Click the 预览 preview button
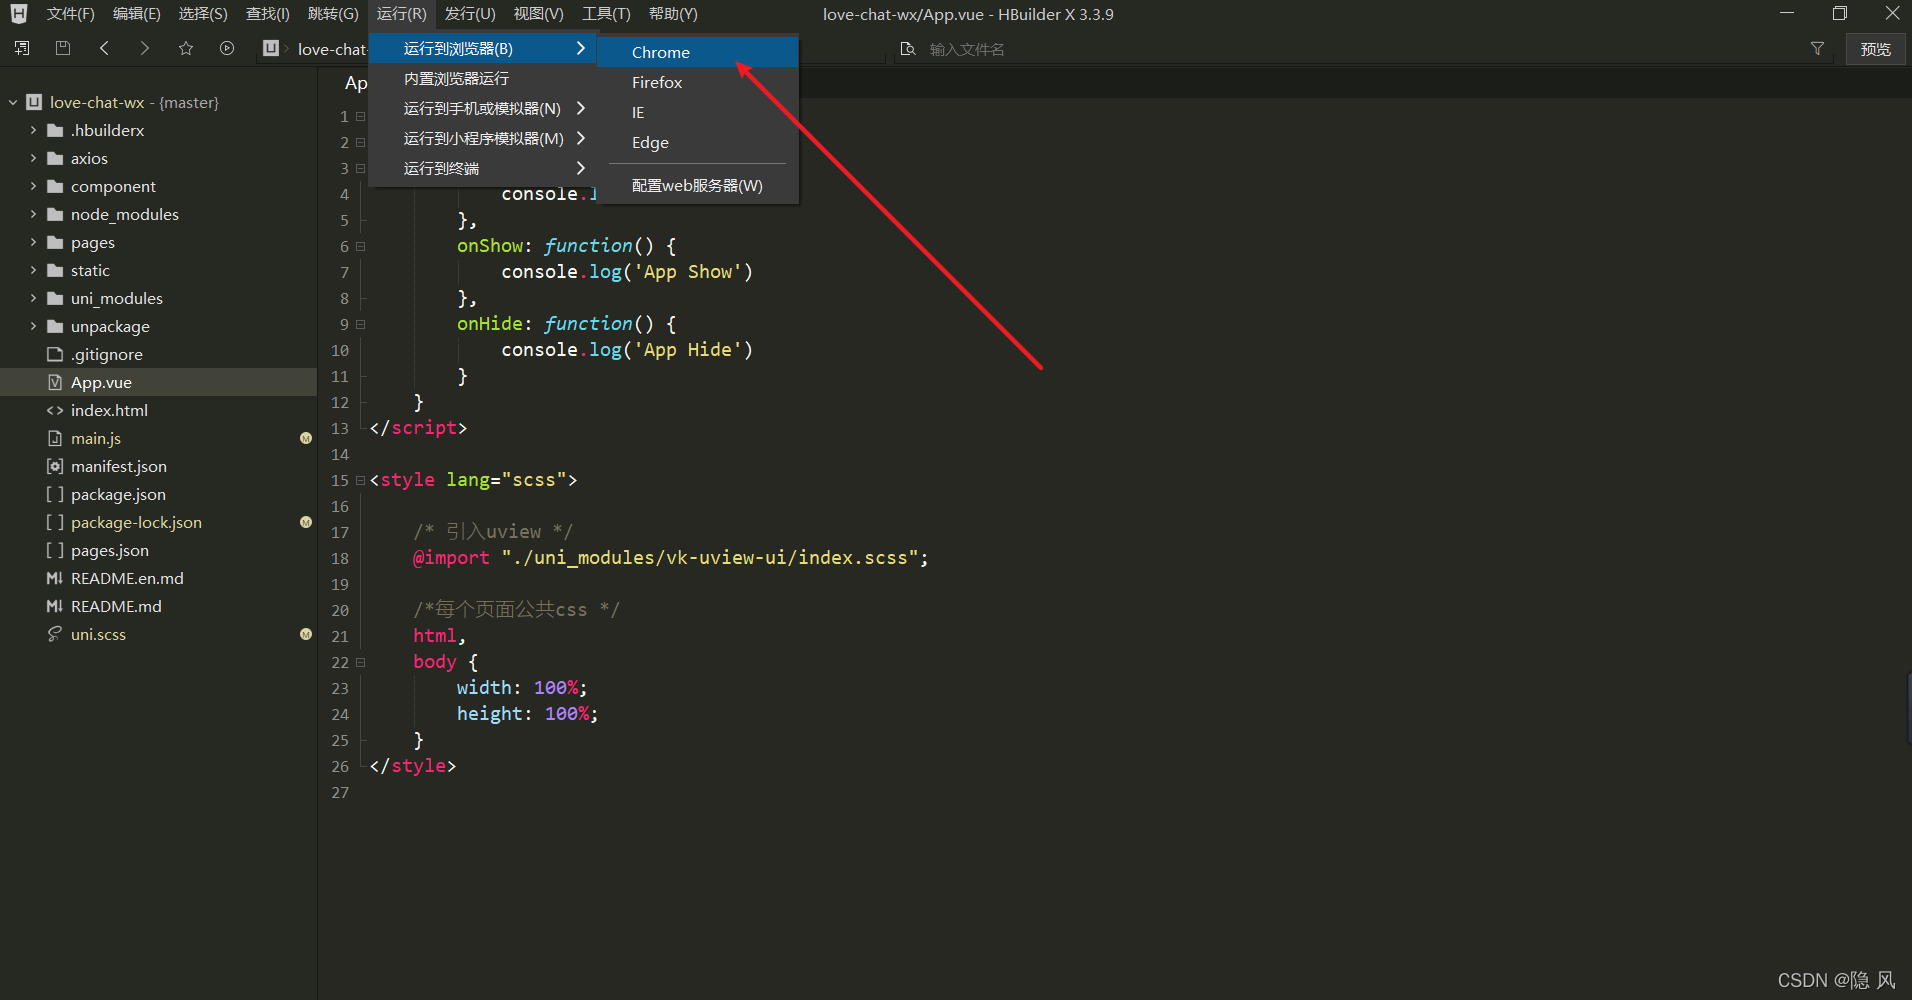Viewport: 1912px width, 1000px height. point(1875,49)
